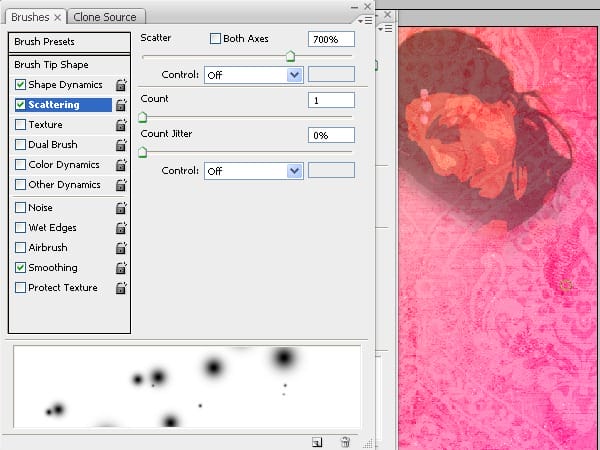
Task: Open the Scatter Control dropdown
Action: (x=254, y=75)
